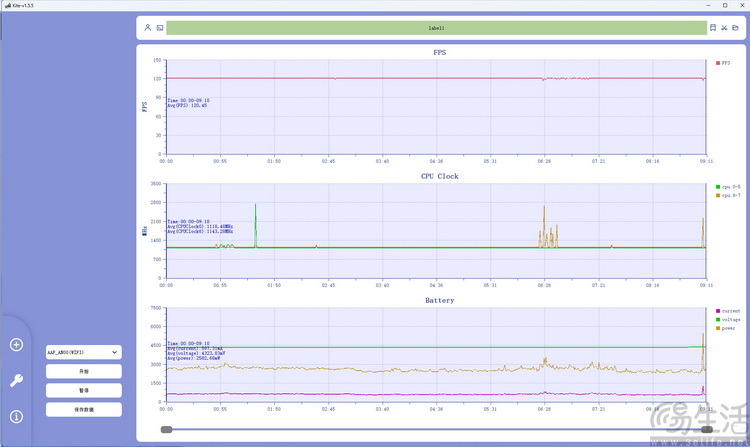Click the folder open icon at top right

click(x=737, y=28)
